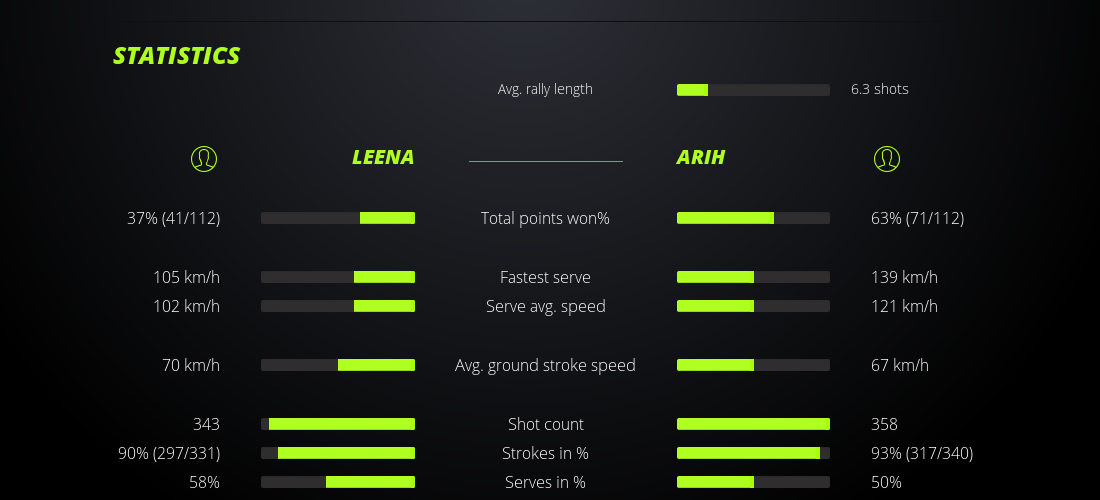Screen dimensions: 1100x500
Task: Click Leena's player avatar icon
Action: point(204,158)
